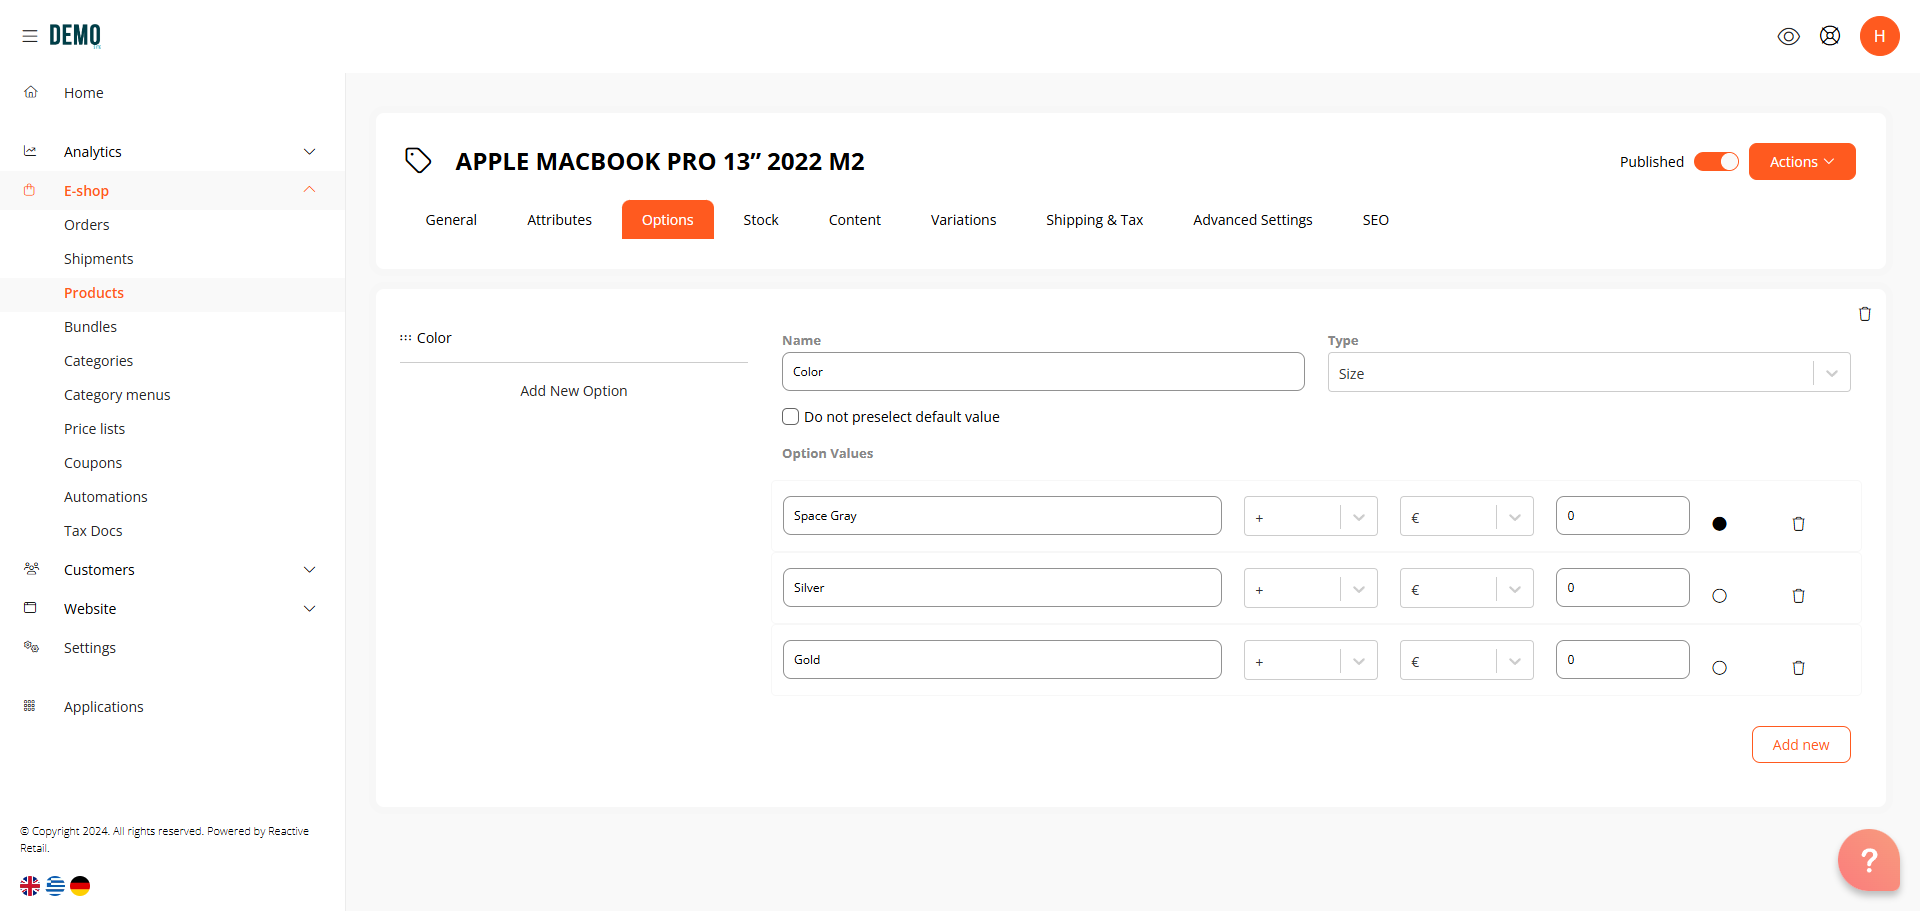This screenshot has height=911, width=1920.
Task: Click the price amount field for Gold
Action: [x=1622, y=660]
